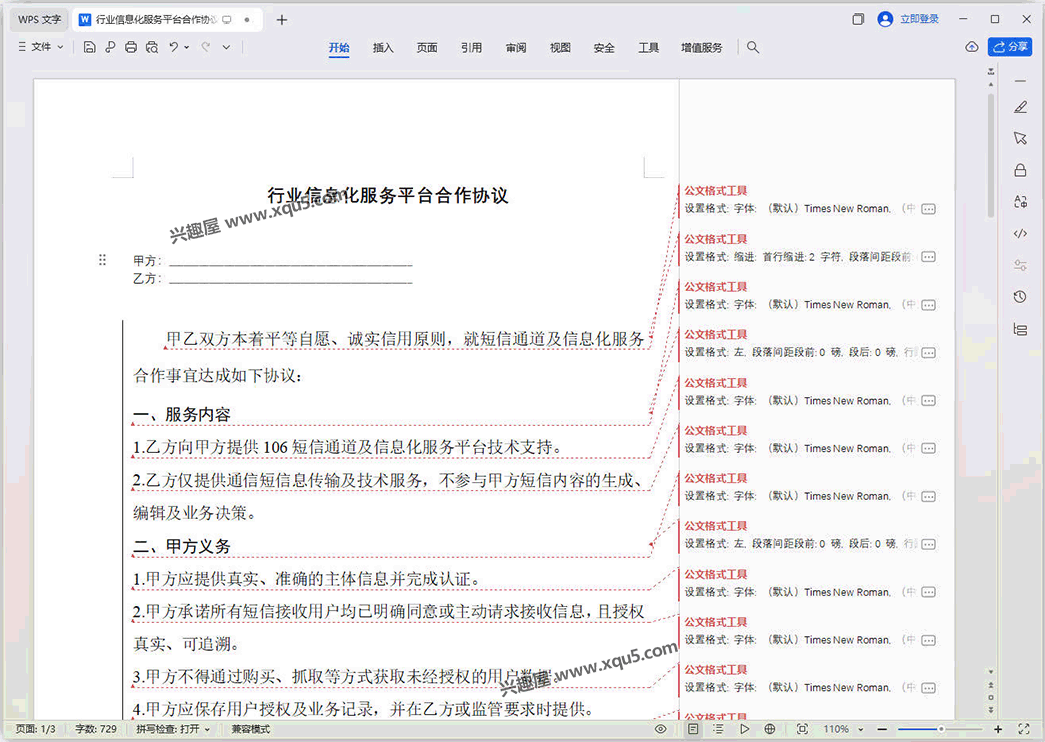The width and height of the screenshot is (1045, 742).
Task: Click the zoom out minus button
Action: pos(882,729)
